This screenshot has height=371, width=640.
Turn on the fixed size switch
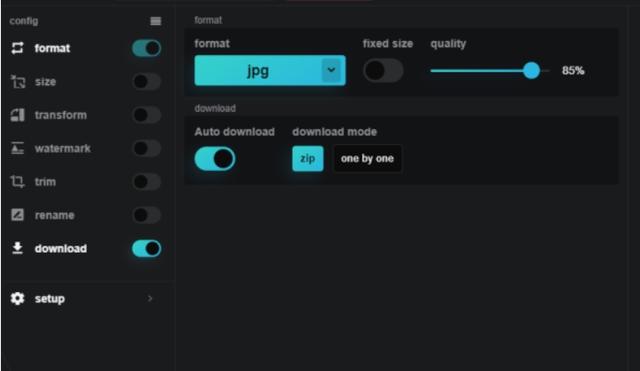[383, 71]
